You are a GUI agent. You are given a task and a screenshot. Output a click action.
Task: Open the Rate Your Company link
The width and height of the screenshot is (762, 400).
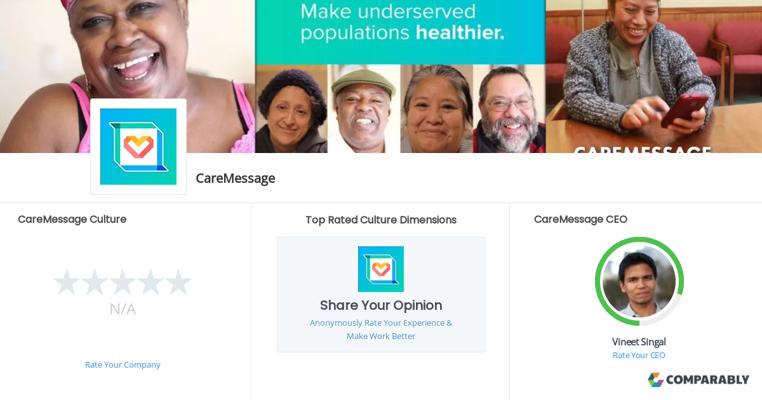pos(122,365)
